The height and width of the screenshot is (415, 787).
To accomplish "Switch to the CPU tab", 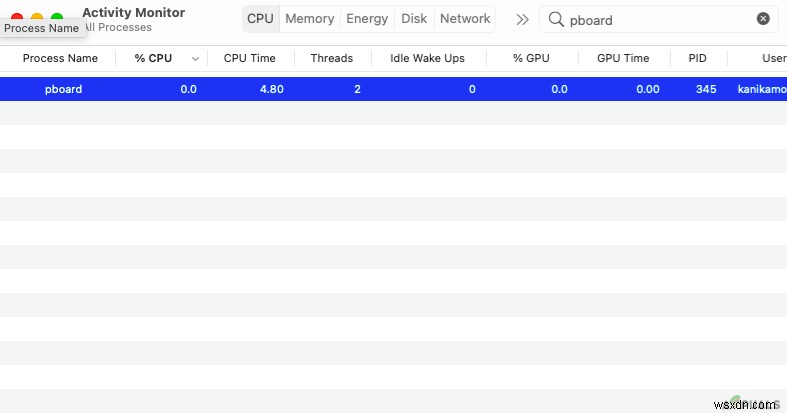I will tap(260, 19).
